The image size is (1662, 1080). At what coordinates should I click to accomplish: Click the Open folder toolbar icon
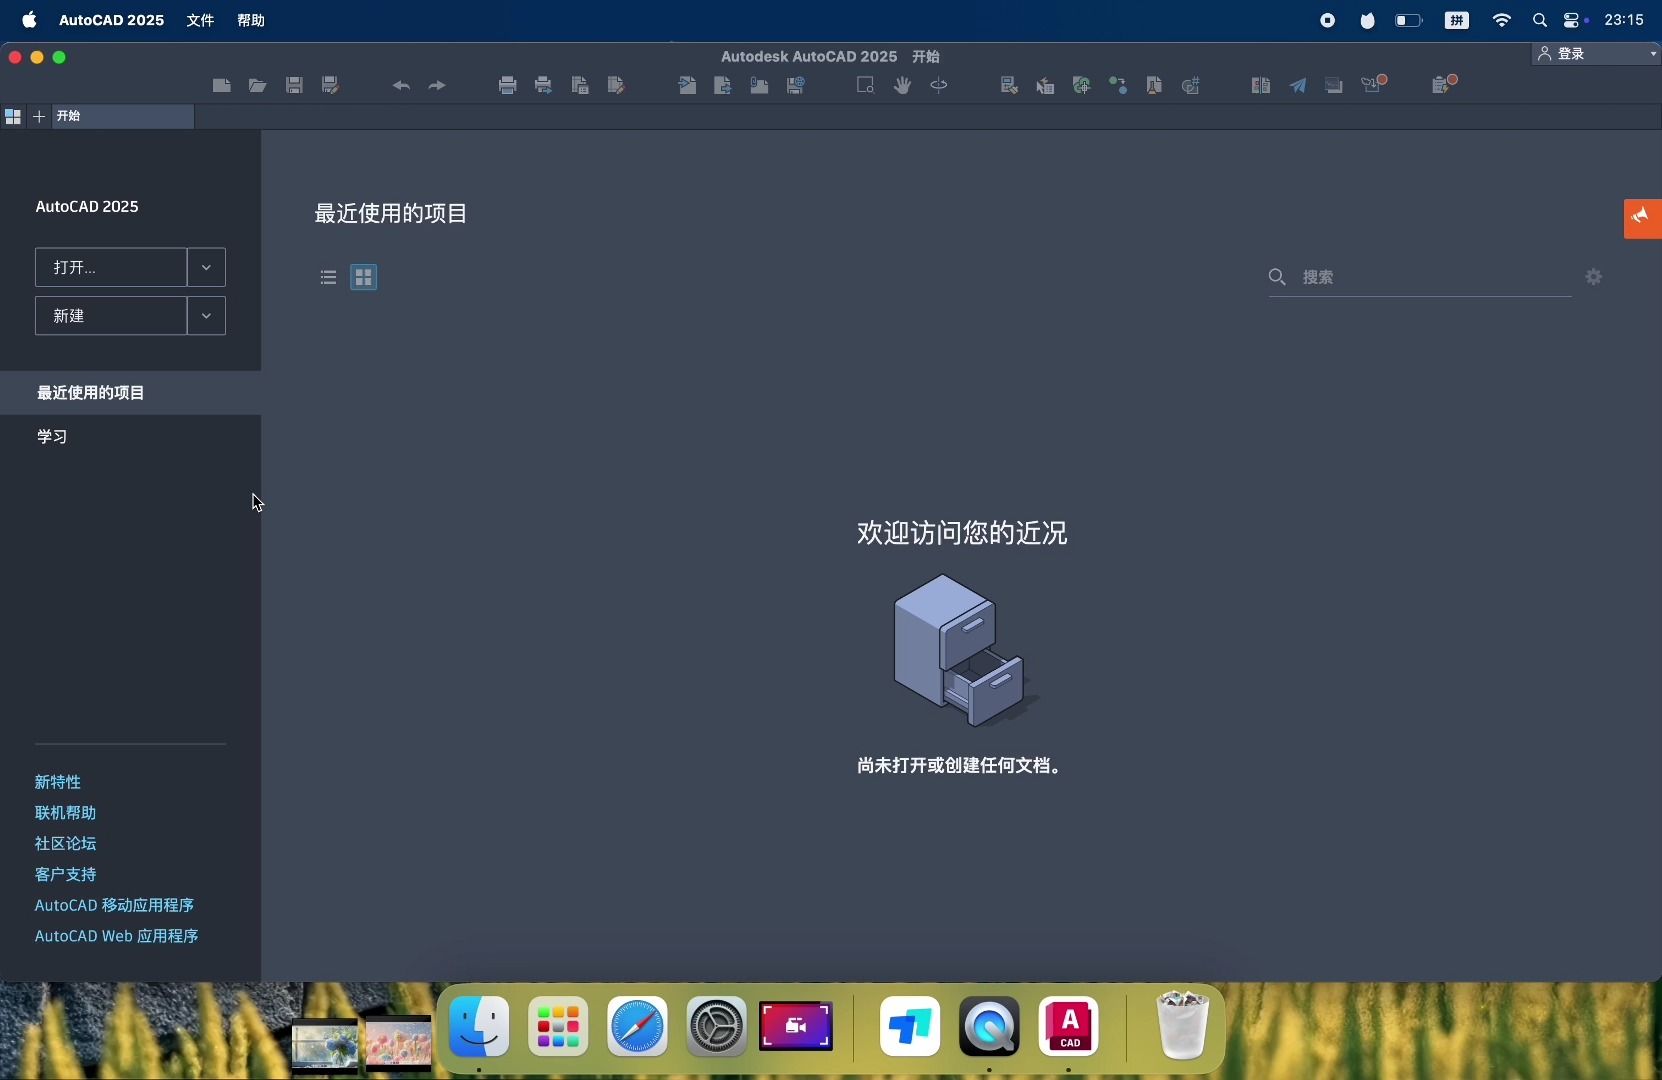(258, 86)
